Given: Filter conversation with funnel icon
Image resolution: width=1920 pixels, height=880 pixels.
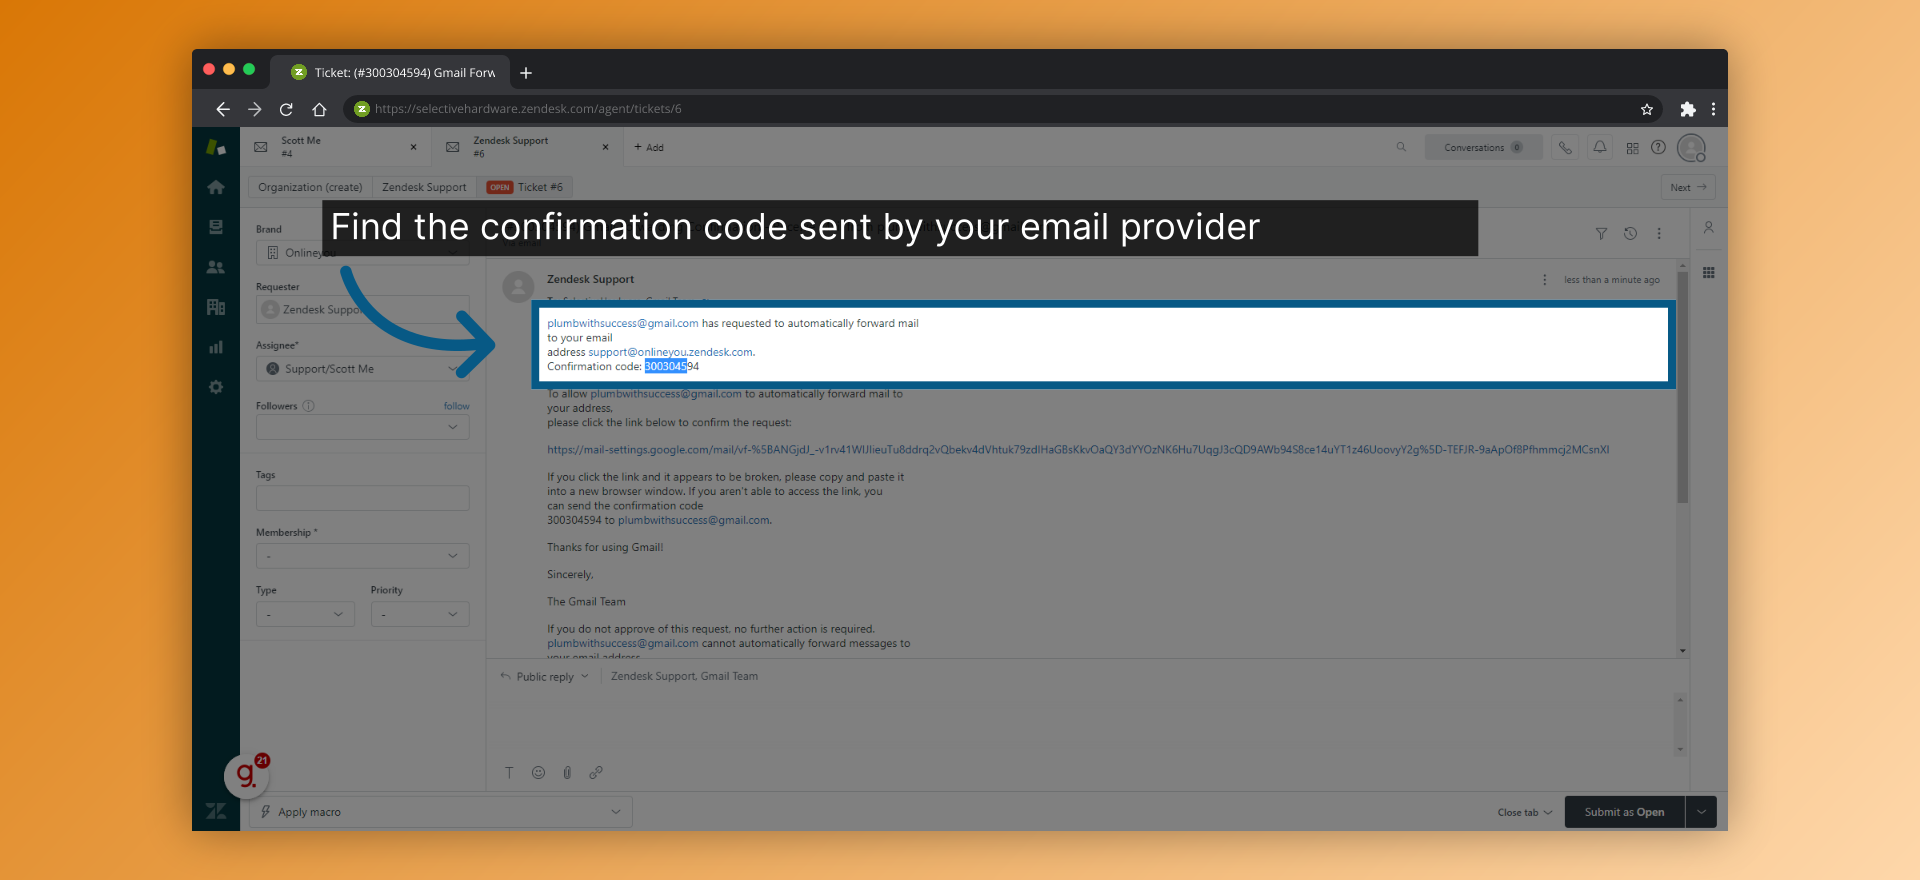Looking at the screenshot, I should tap(1601, 233).
